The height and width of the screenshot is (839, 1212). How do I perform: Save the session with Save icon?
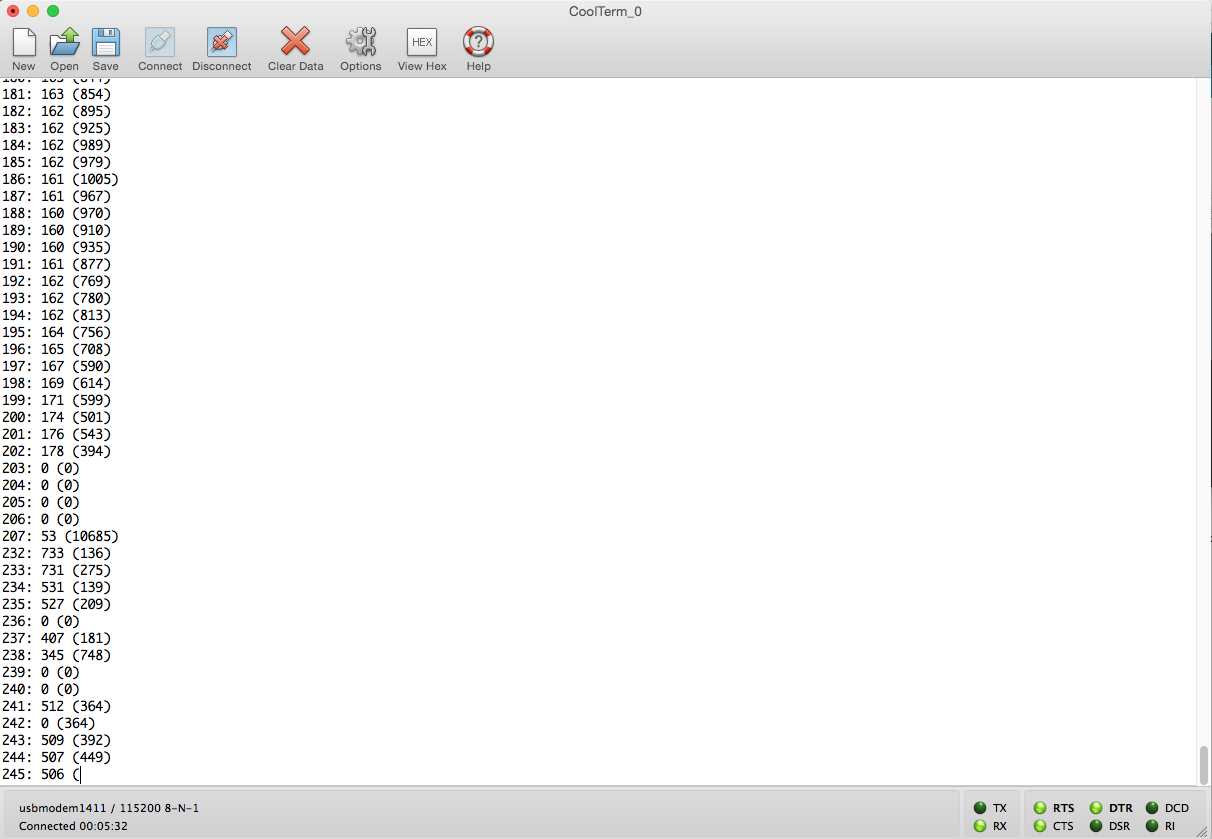[x=105, y=42]
